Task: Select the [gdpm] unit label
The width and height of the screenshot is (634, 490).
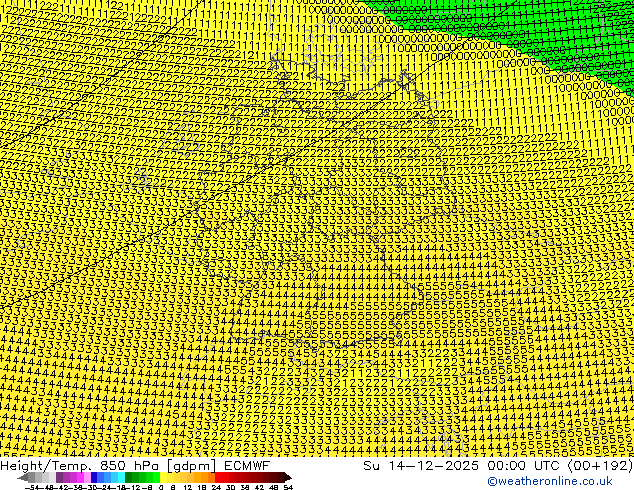Action: coord(192,466)
